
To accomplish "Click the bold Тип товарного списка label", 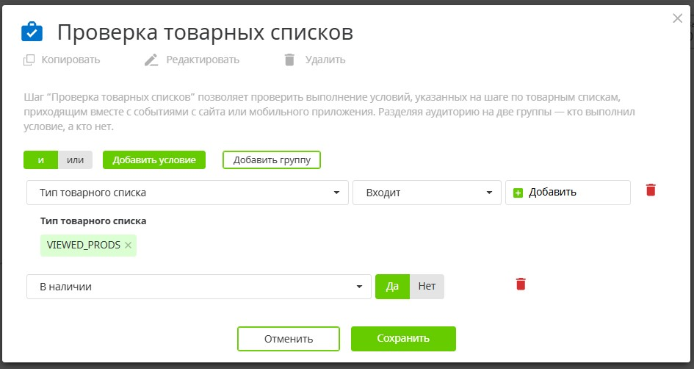I will click(93, 220).
